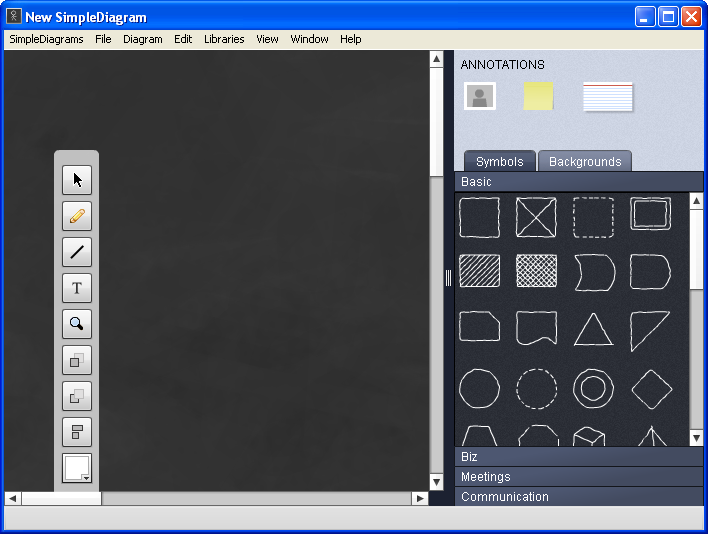708x534 pixels.
Task: Click the align objects tool
Action: pyautogui.click(x=77, y=432)
